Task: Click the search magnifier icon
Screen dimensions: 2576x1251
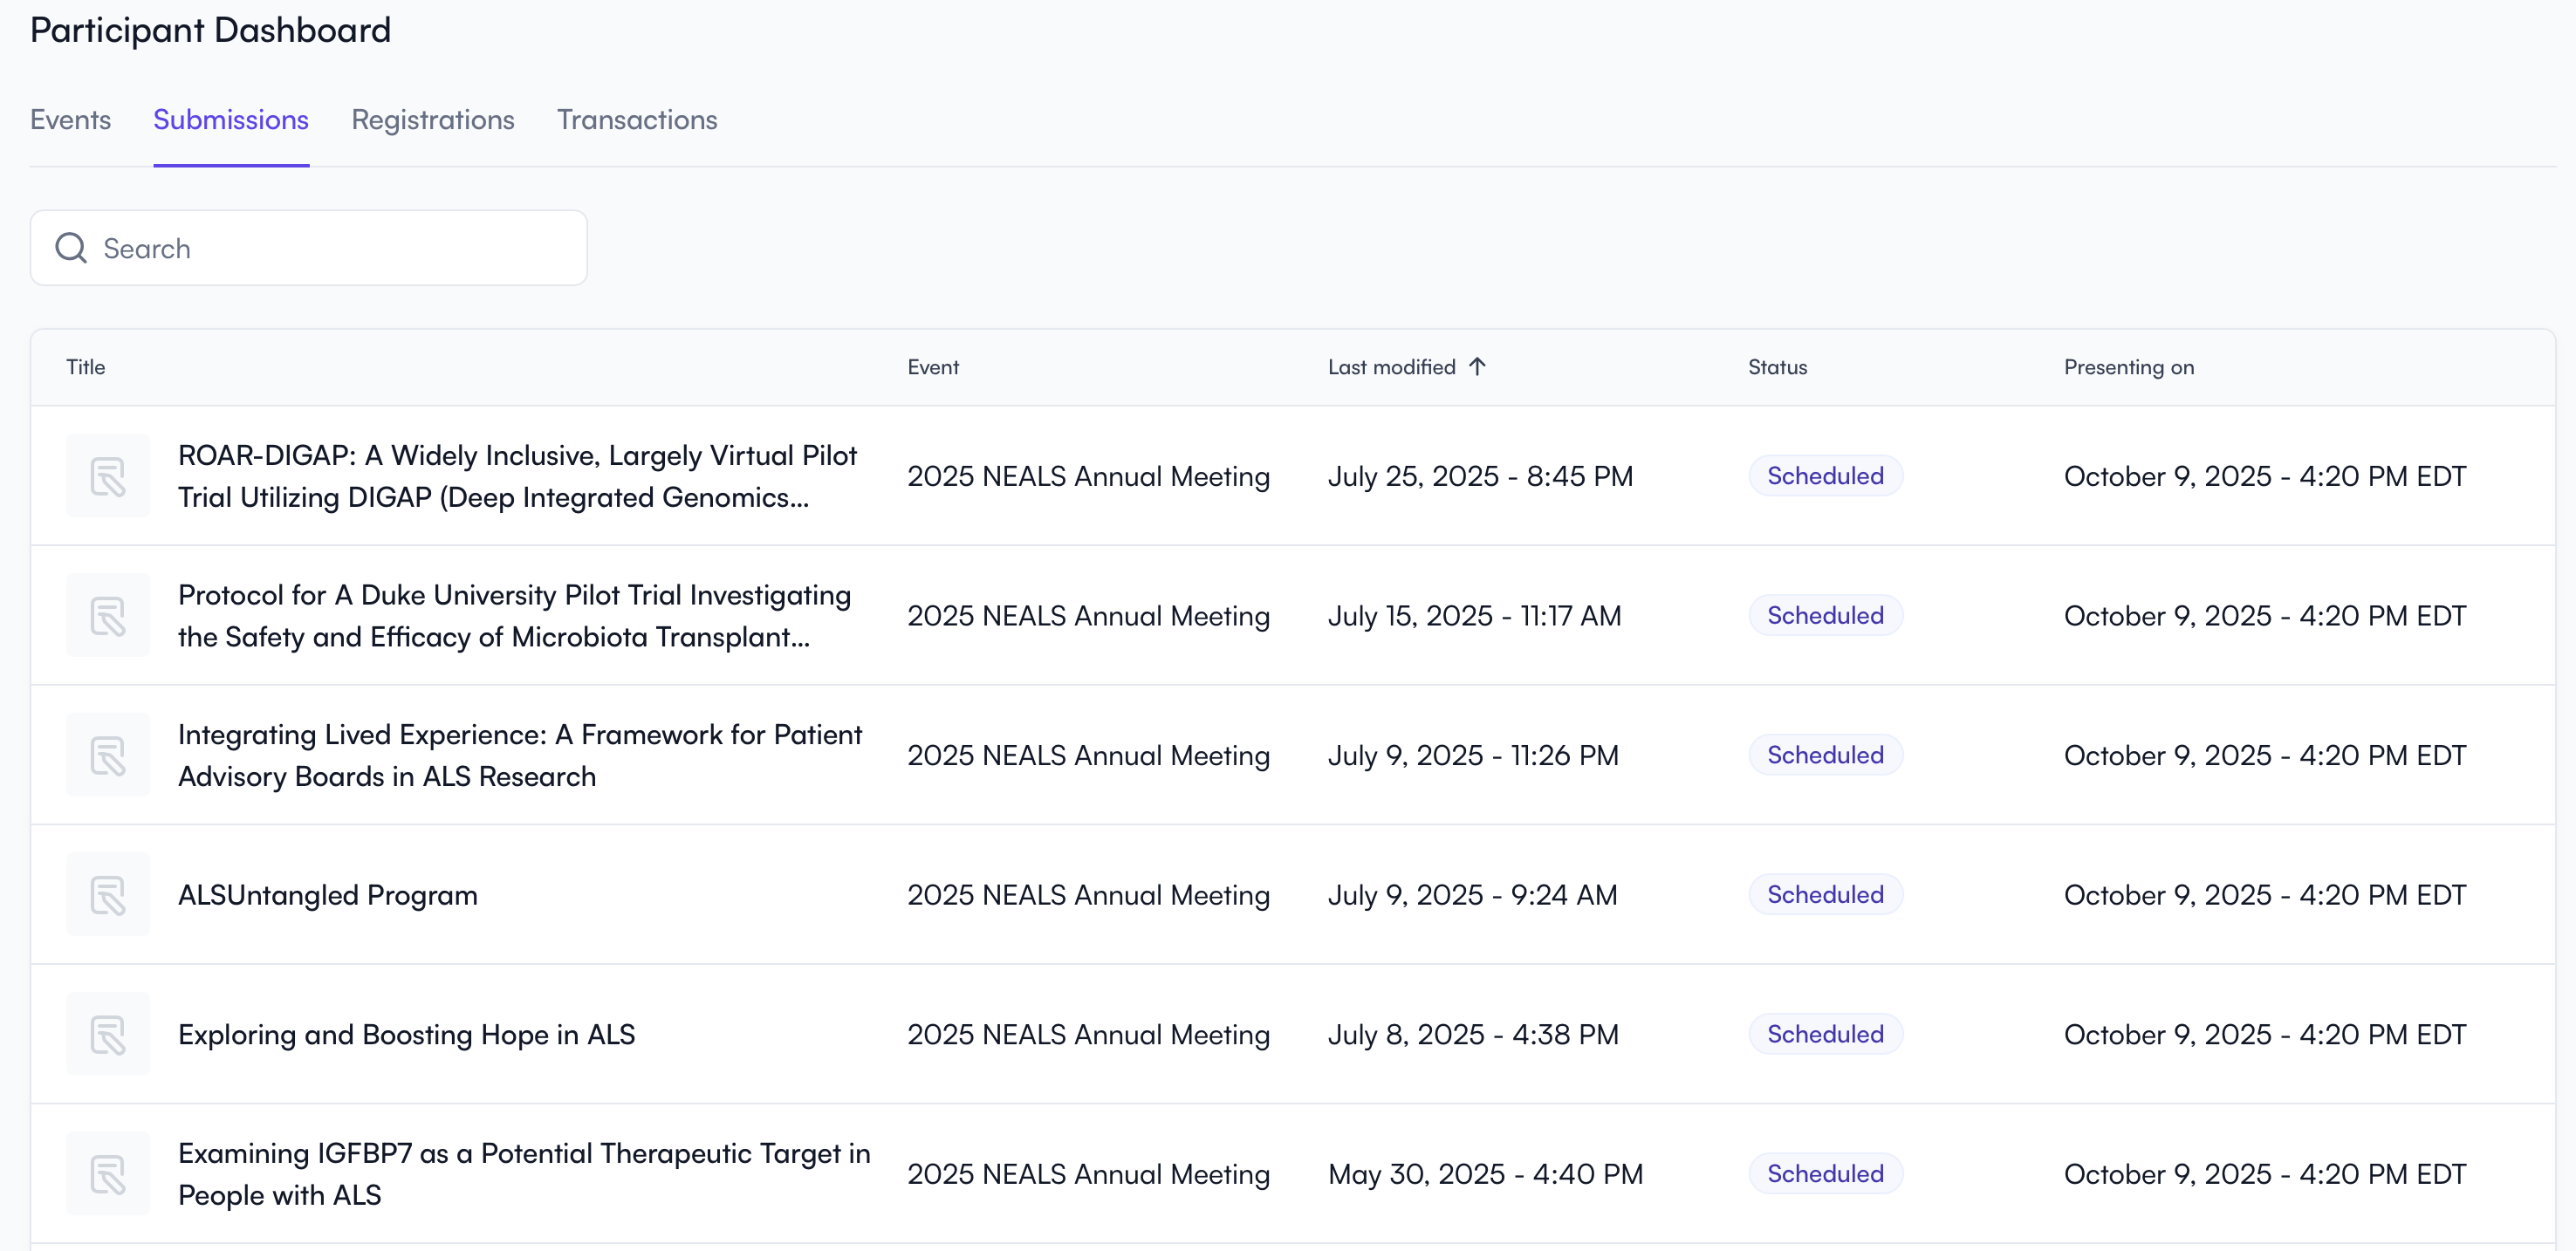Action: tap(71, 248)
